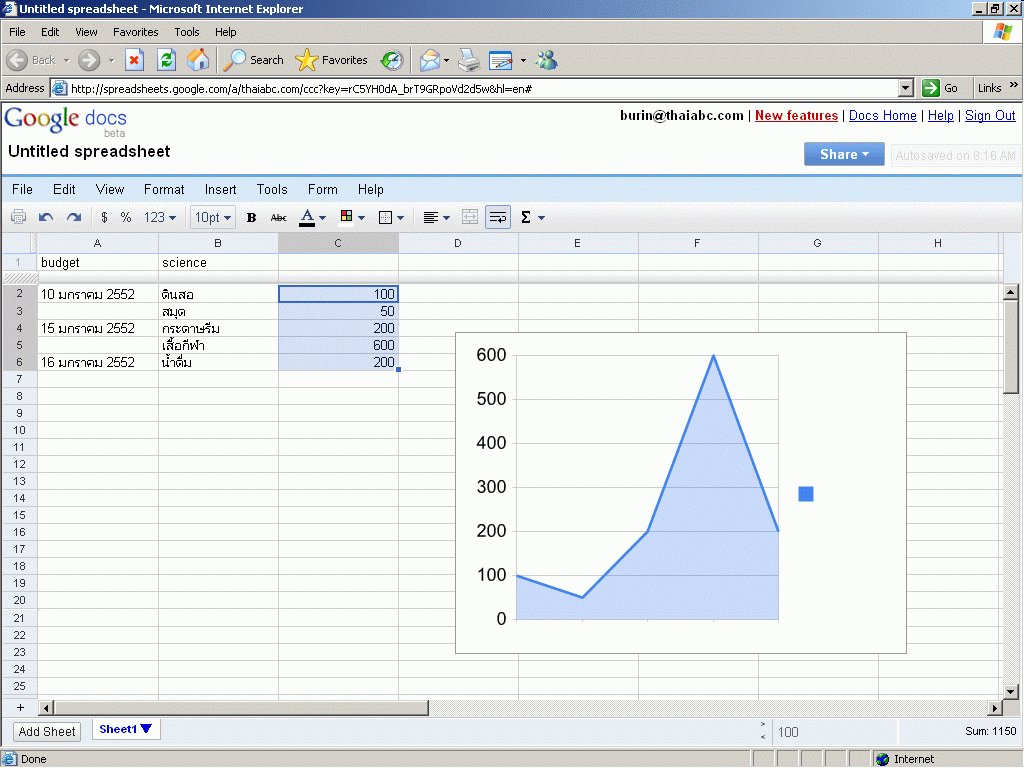Toggle wrap text button
Image resolution: width=1024 pixels, height=768 pixels.
click(x=498, y=217)
